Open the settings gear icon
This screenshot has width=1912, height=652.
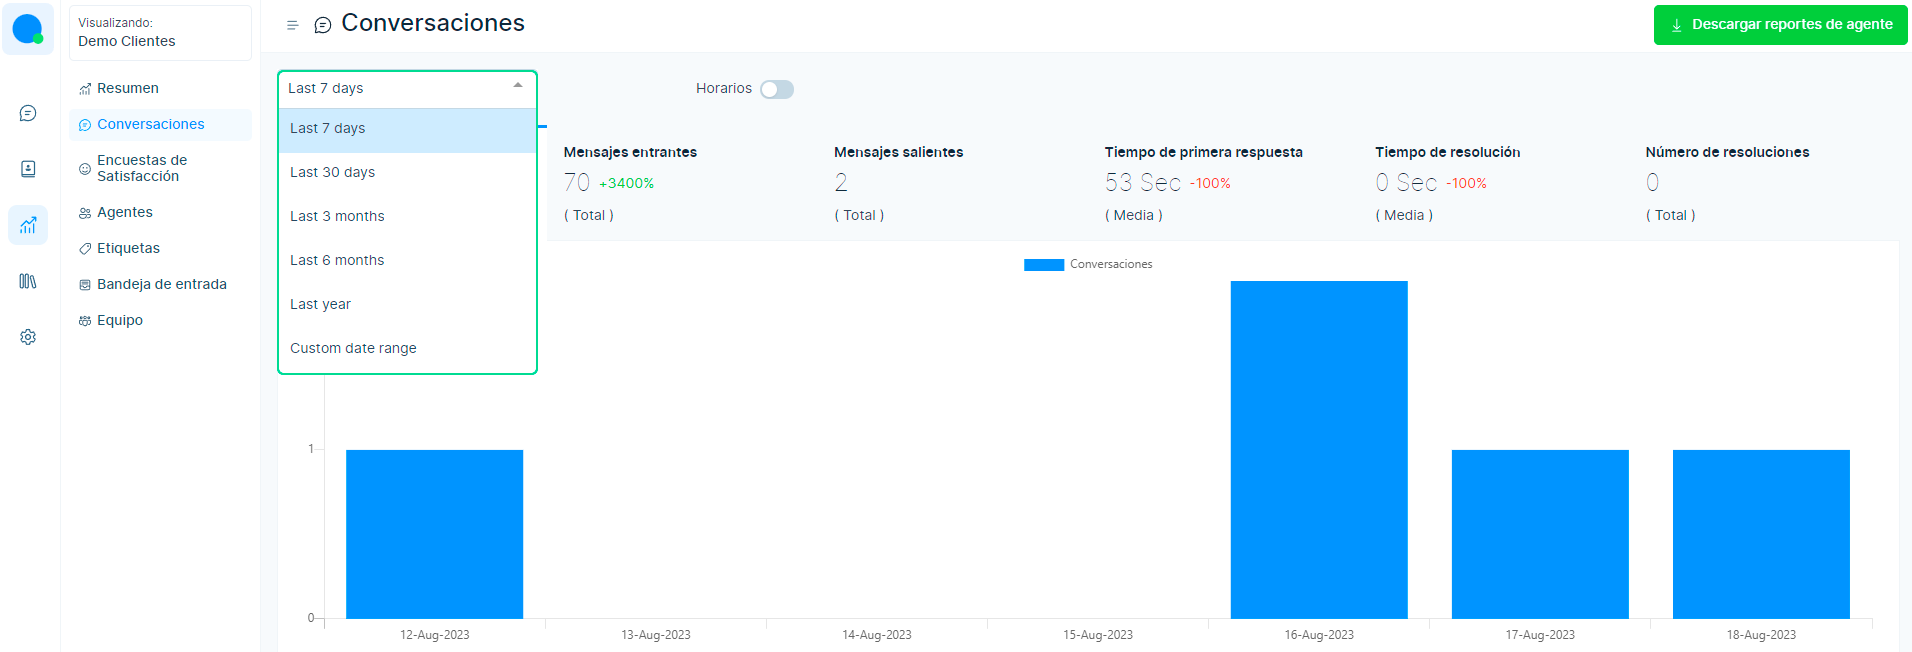(28, 337)
